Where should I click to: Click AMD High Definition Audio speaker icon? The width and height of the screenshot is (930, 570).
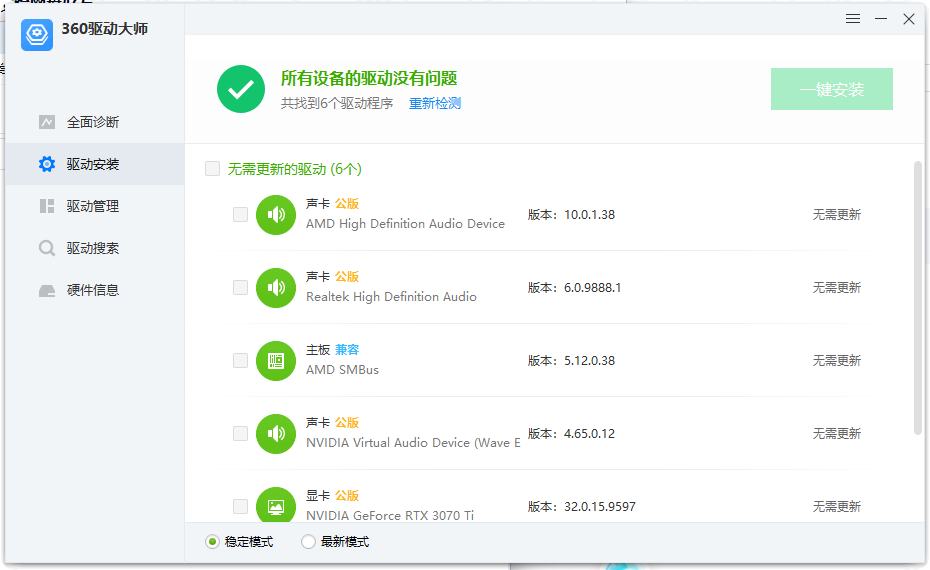tap(276, 215)
